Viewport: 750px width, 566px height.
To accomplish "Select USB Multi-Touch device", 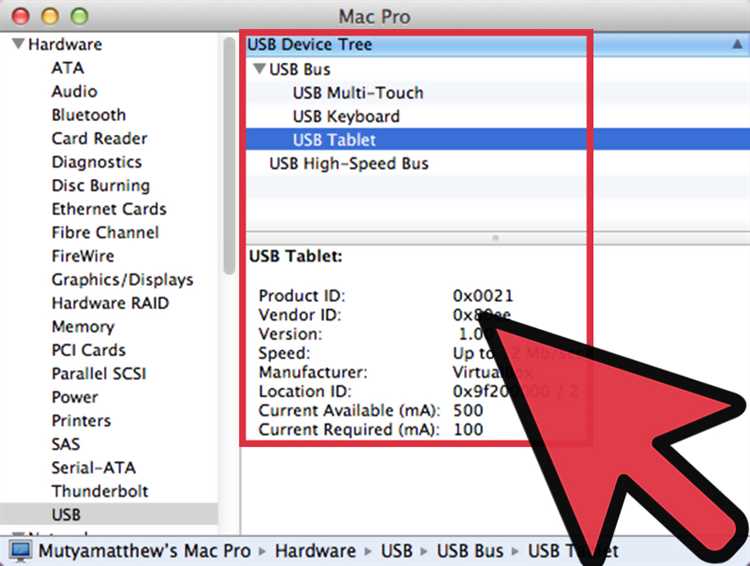I will click(357, 93).
